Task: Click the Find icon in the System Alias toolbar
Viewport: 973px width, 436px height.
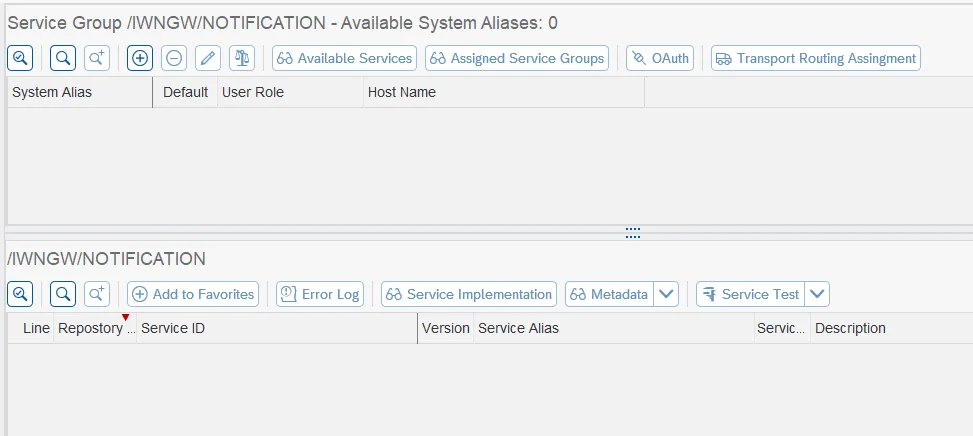Action: 63,58
